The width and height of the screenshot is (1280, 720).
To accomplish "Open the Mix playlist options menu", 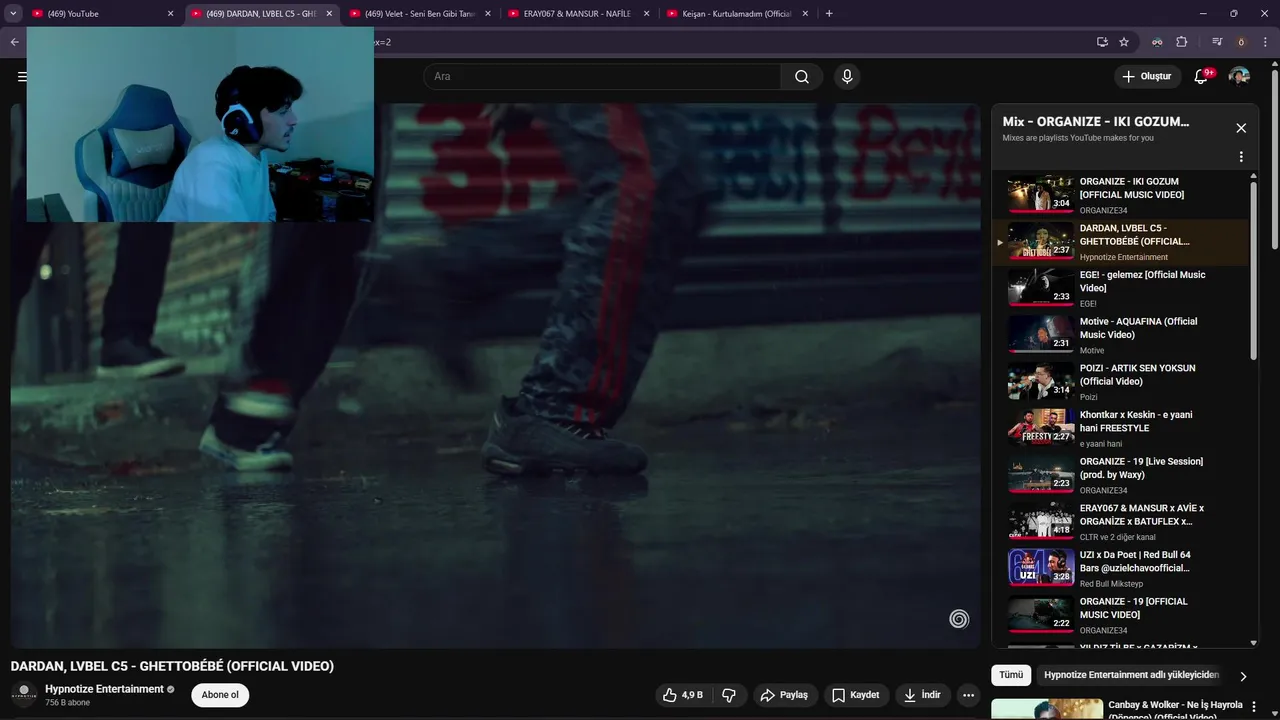I will coord(1241,157).
